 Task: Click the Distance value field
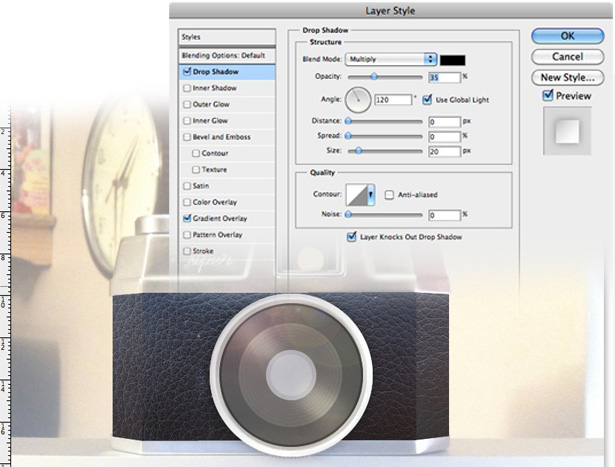pyautogui.click(x=444, y=122)
